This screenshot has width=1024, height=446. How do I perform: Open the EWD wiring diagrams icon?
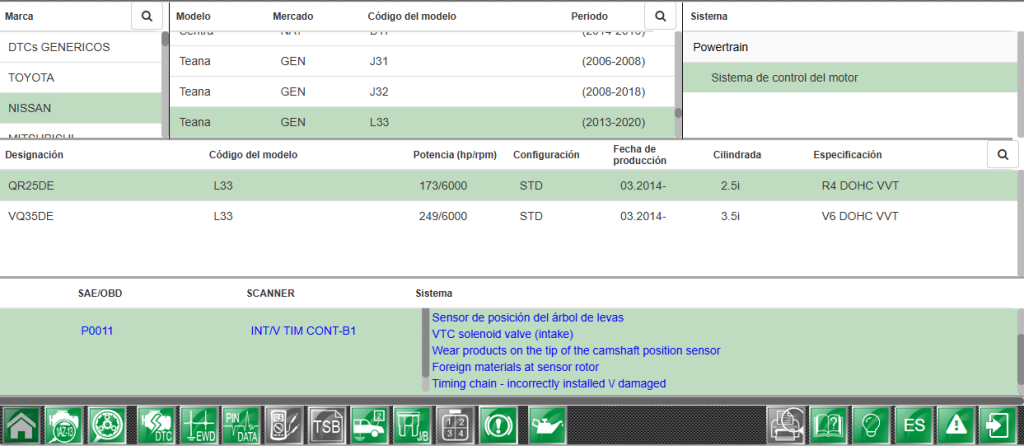[199, 425]
